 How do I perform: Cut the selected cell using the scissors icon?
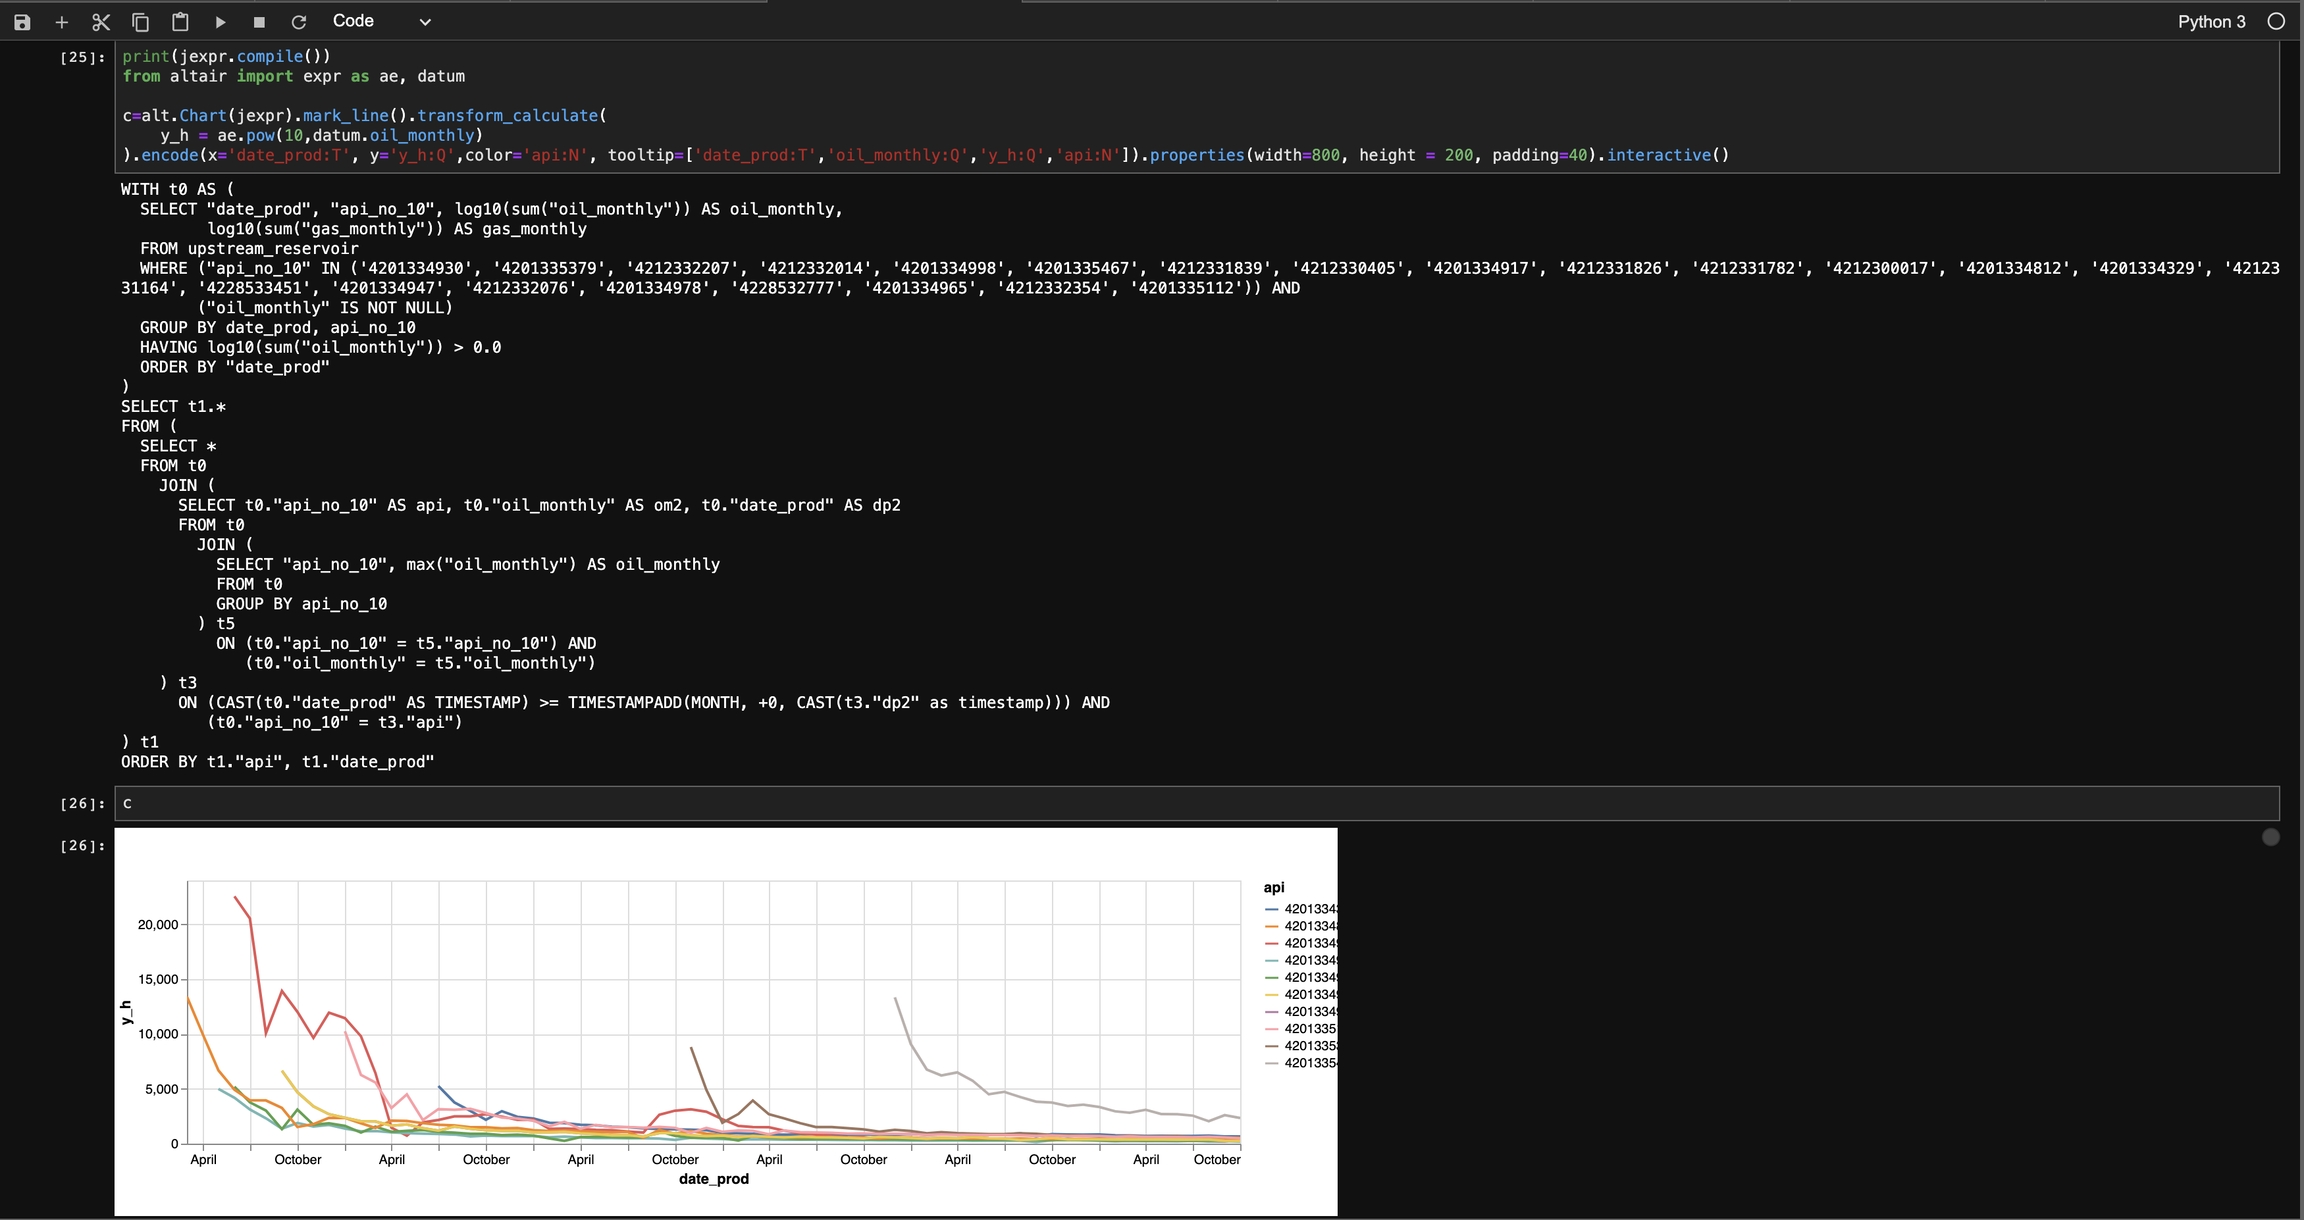[101, 22]
